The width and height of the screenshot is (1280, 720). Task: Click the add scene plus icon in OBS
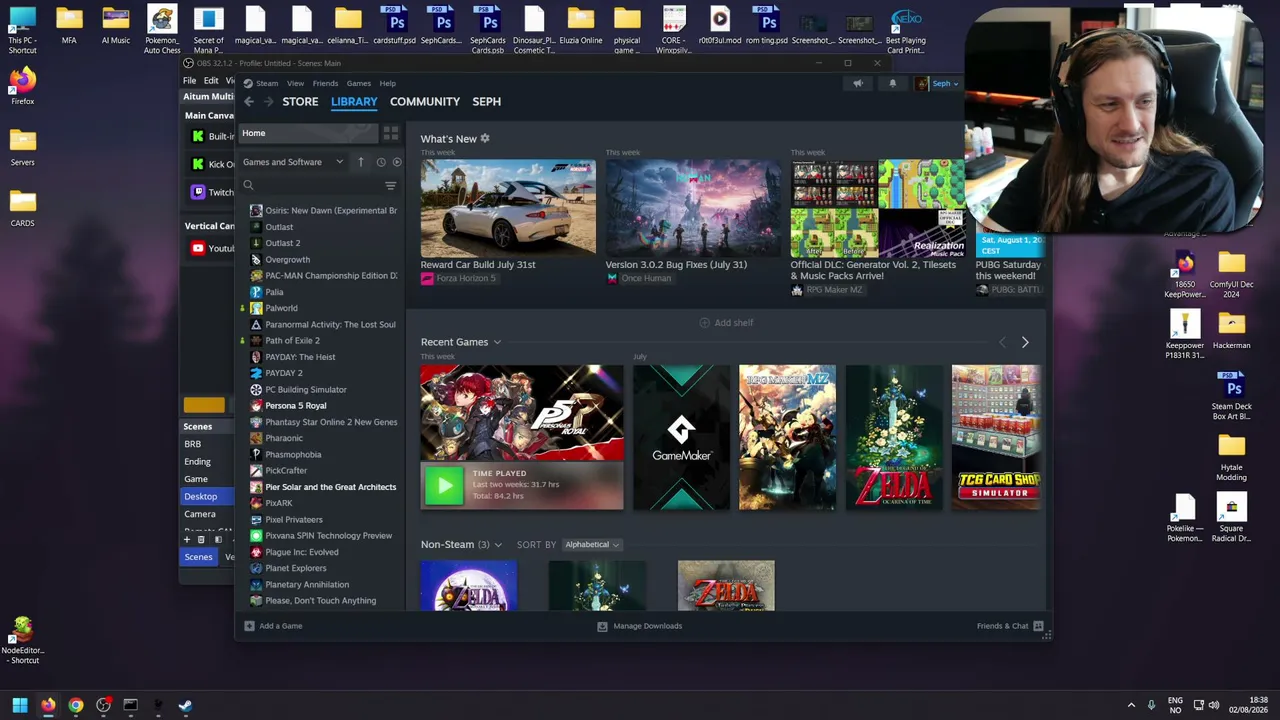186,540
